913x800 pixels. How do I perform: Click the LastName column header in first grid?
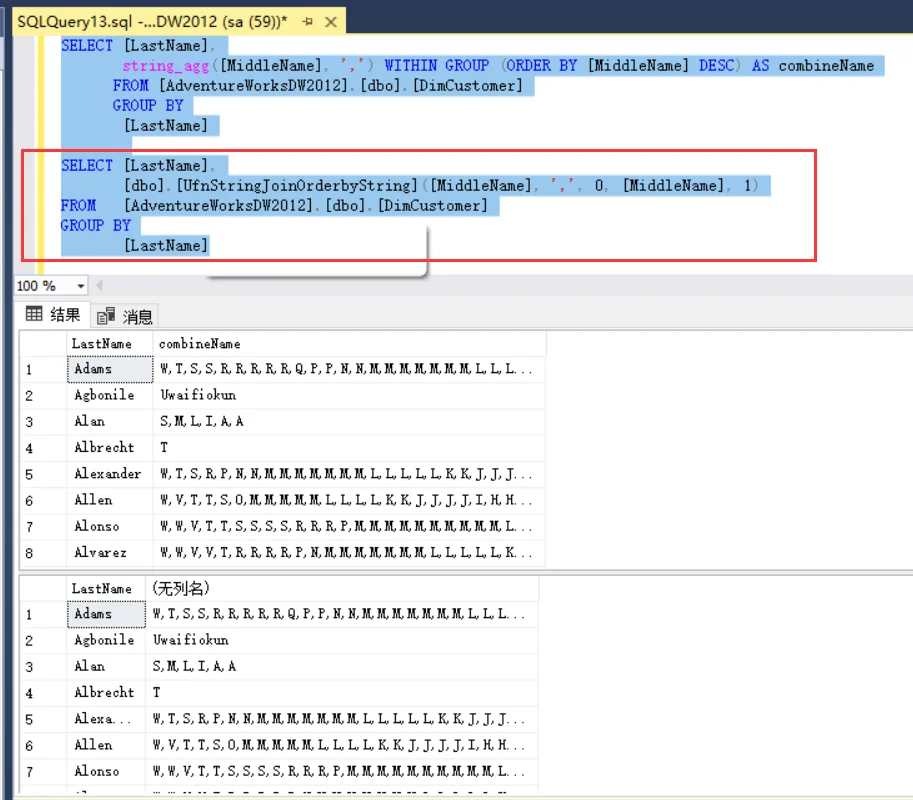(x=109, y=344)
